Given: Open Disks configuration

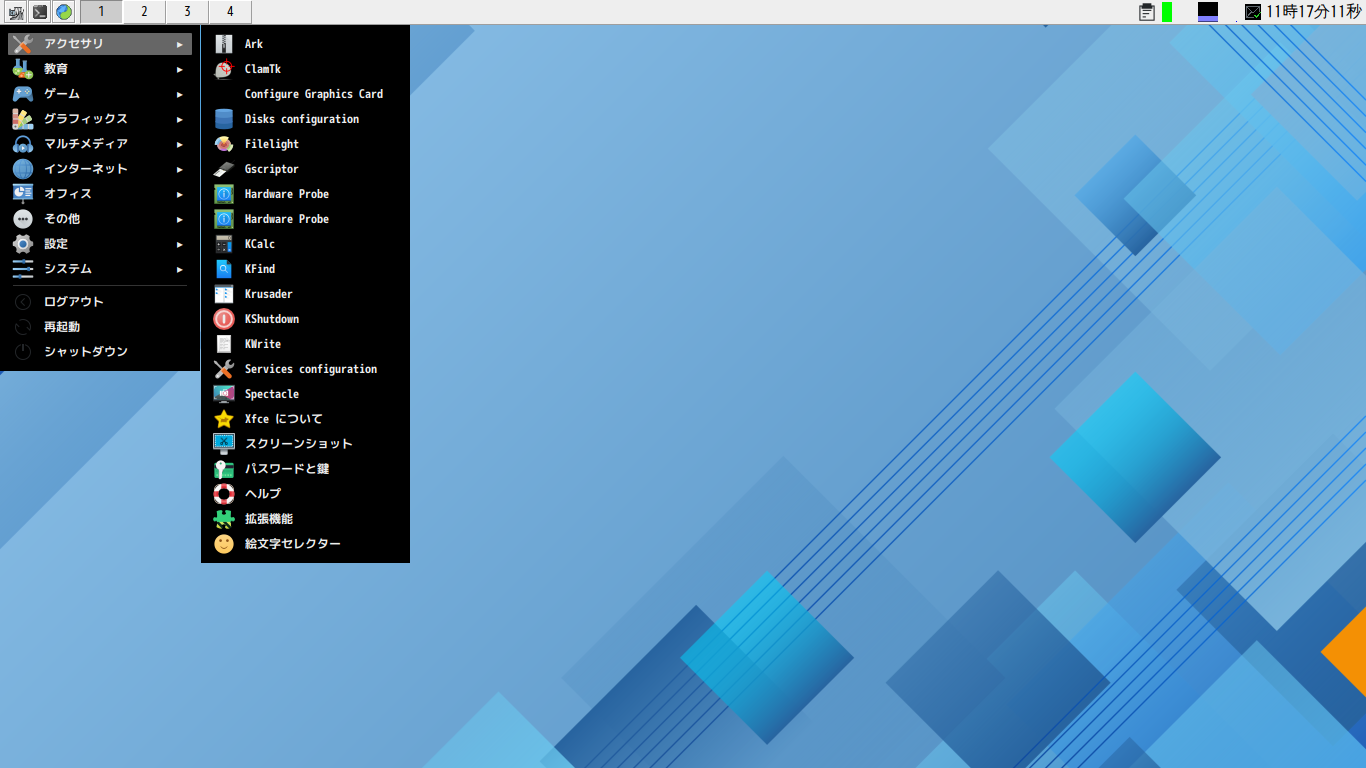Looking at the screenshot, I should point(305,119).
